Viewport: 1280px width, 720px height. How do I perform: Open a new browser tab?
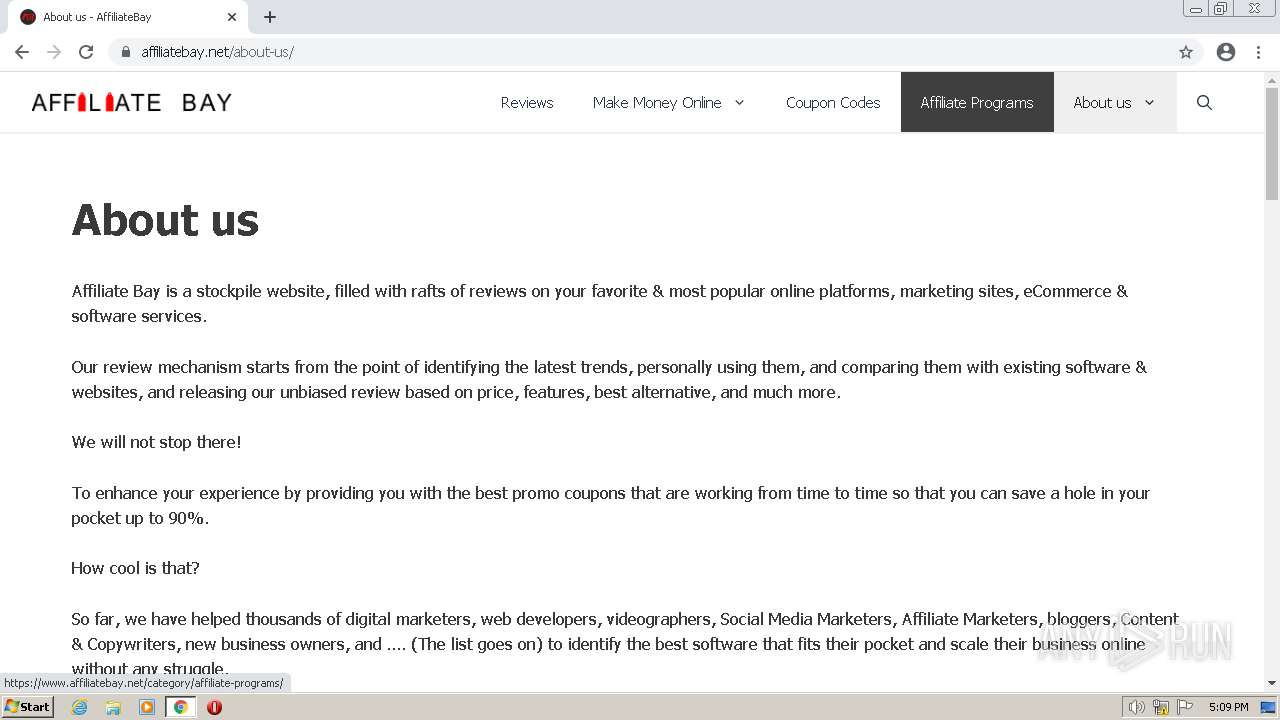[x=270, y=17]
